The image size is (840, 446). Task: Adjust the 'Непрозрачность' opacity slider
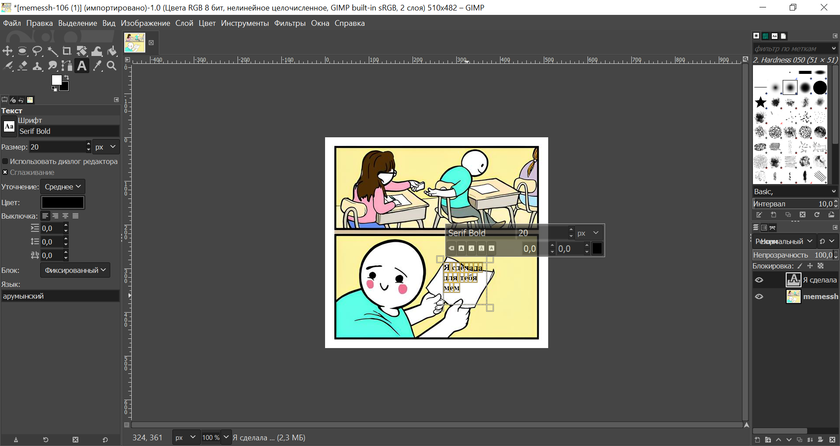tap(795, 255)
